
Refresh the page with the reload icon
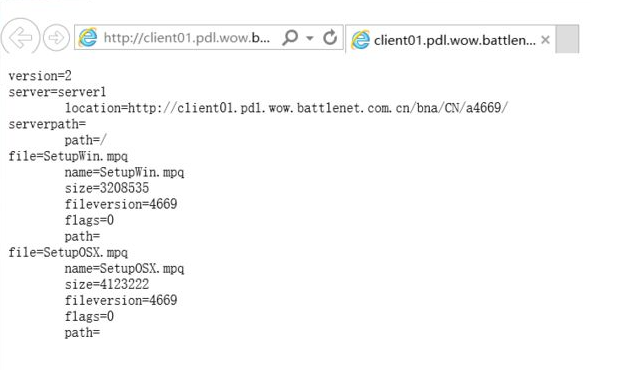pyautogui.click(x=330, y=38)
